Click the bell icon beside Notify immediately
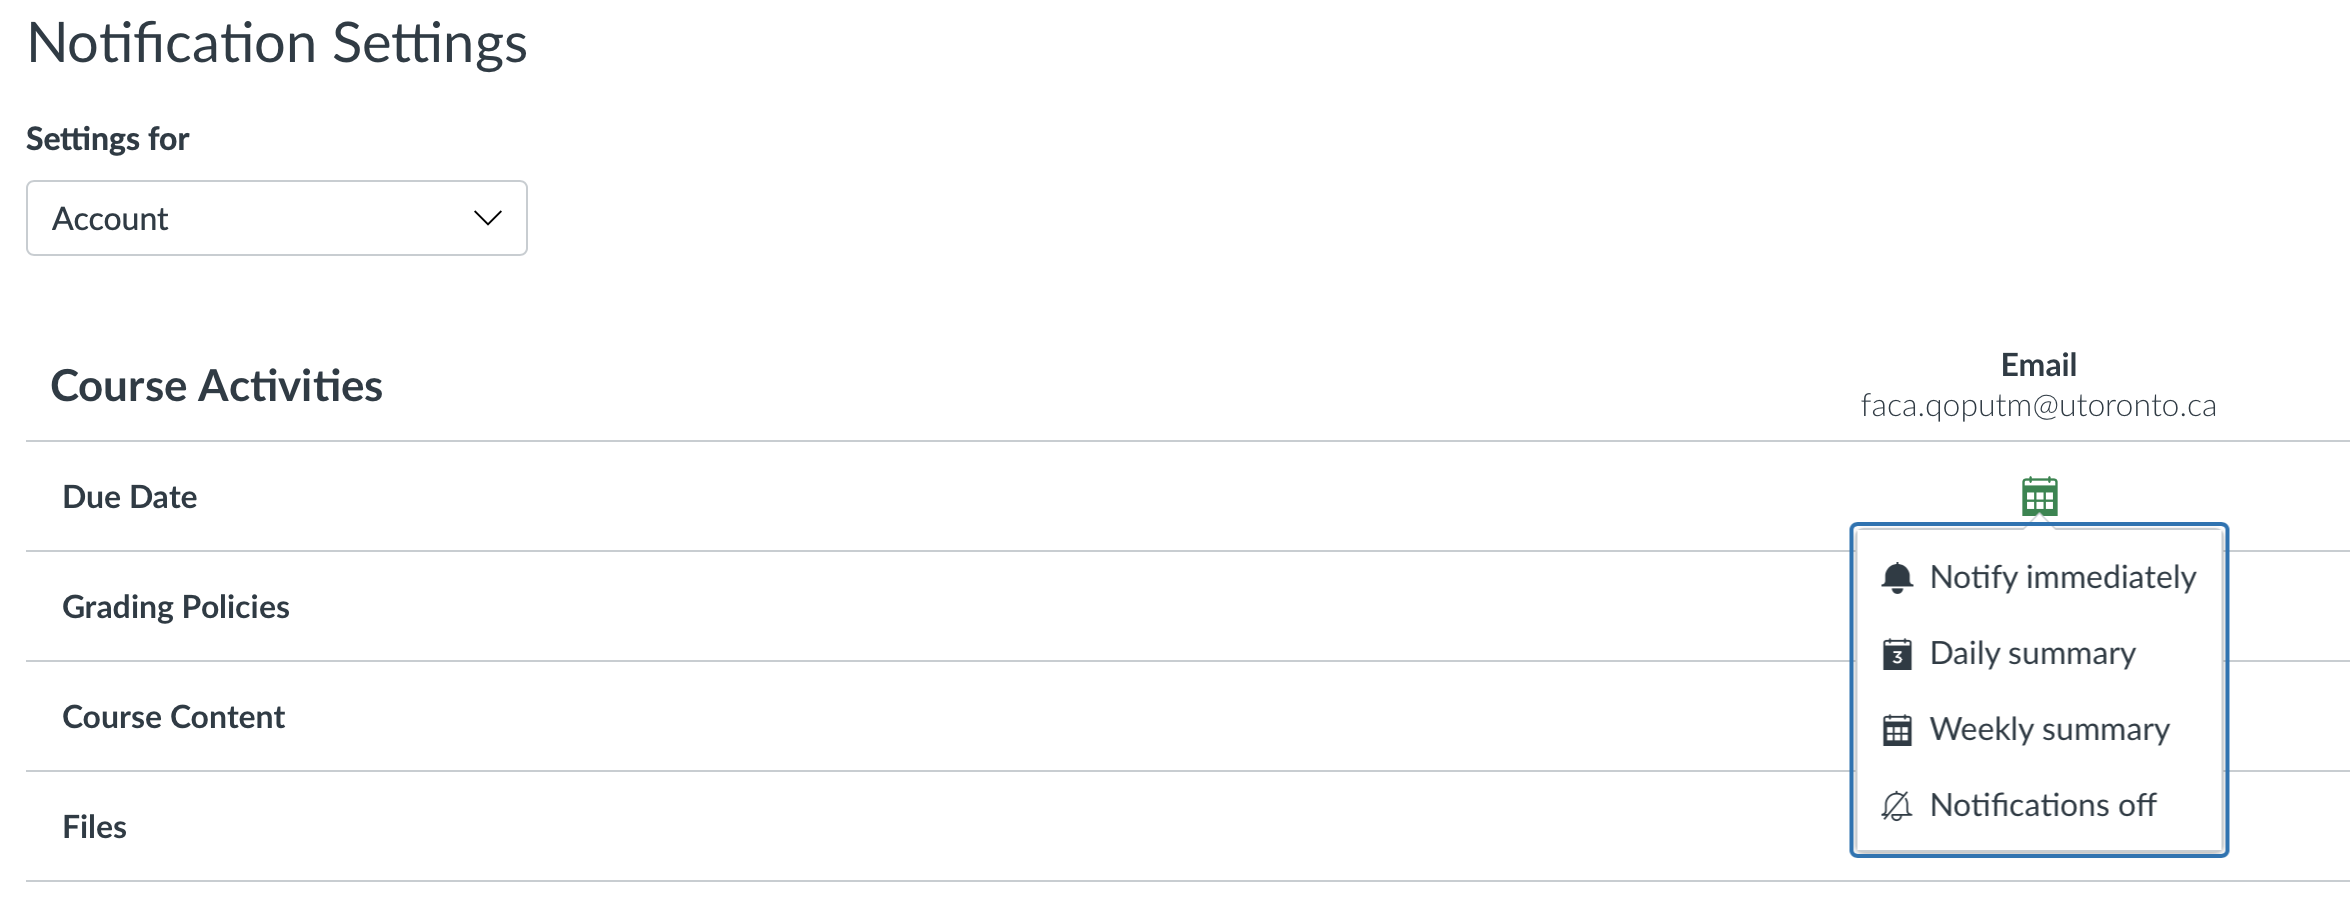 1896,578
